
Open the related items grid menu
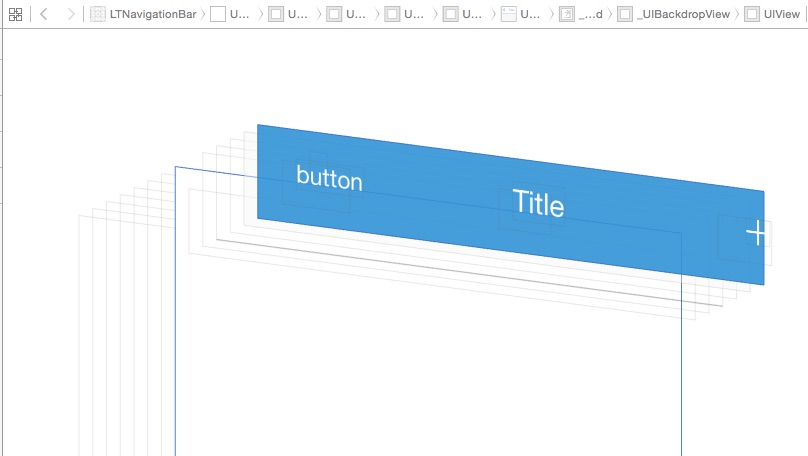[15, 14]
